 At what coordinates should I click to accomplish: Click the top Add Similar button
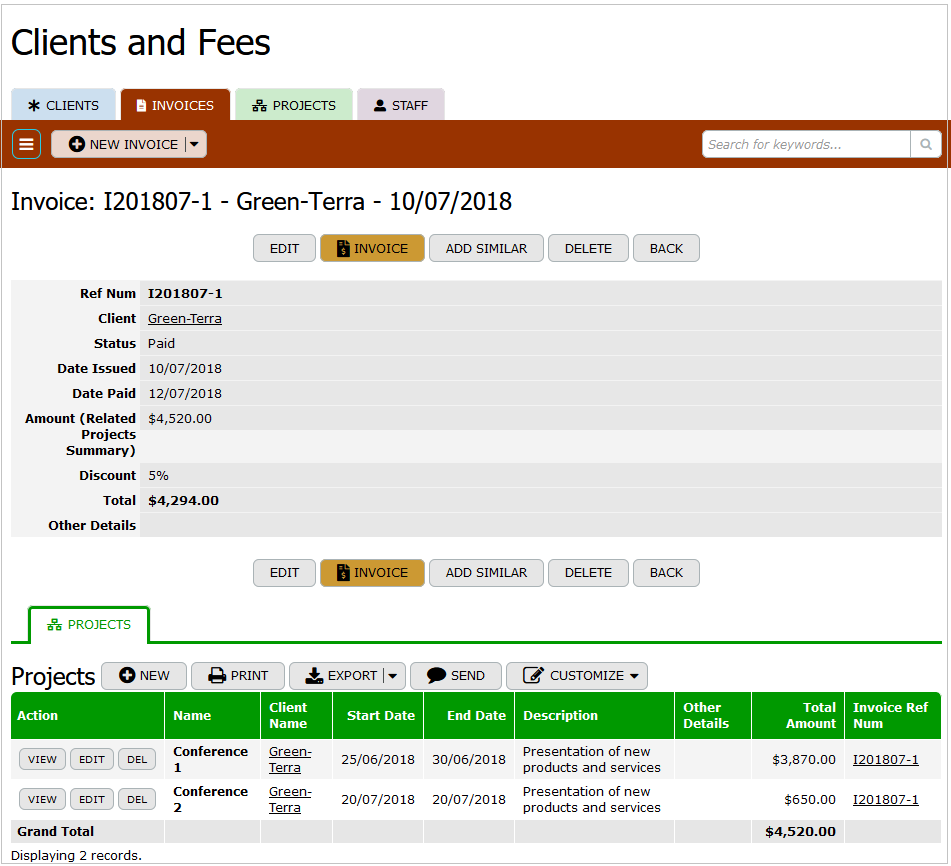pos(486,248)
